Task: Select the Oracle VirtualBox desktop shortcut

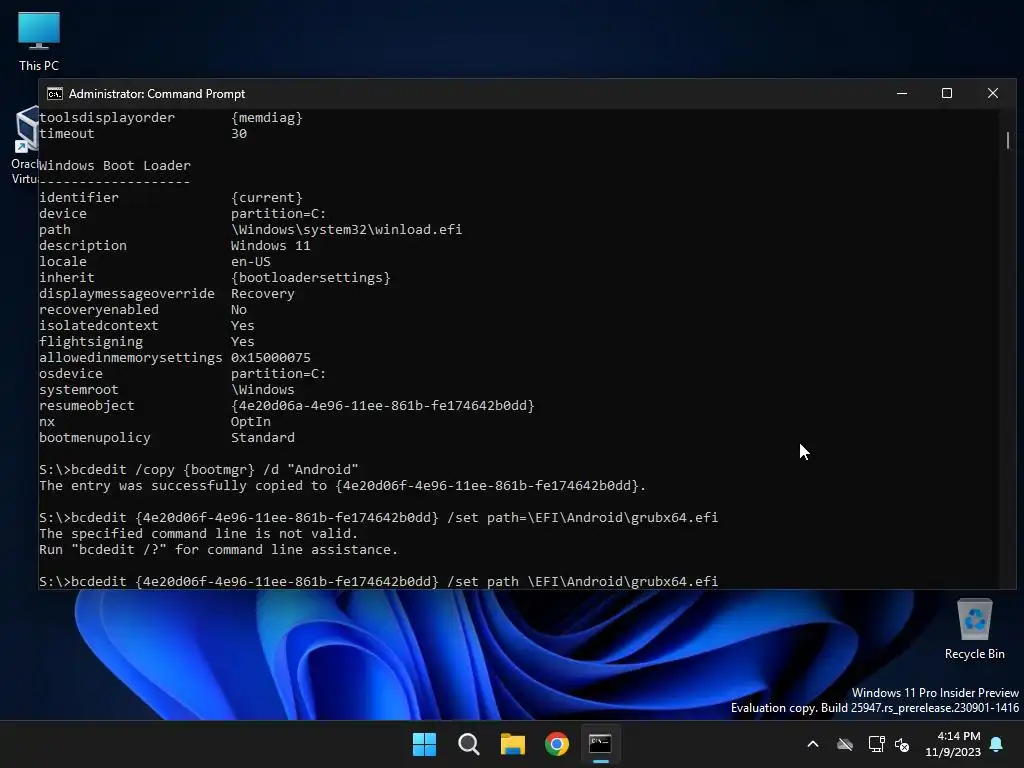Action: click(25, 146)
